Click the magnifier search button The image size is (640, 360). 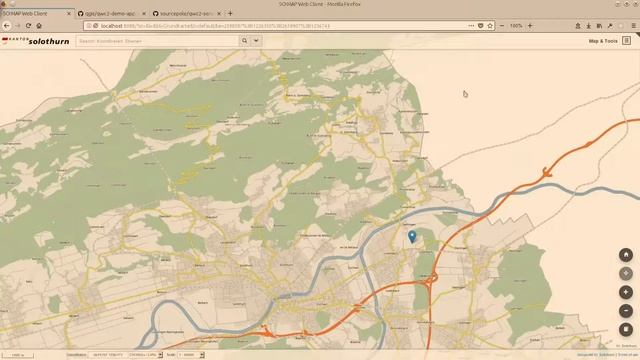pyautogui.click(x=244, y=41)
